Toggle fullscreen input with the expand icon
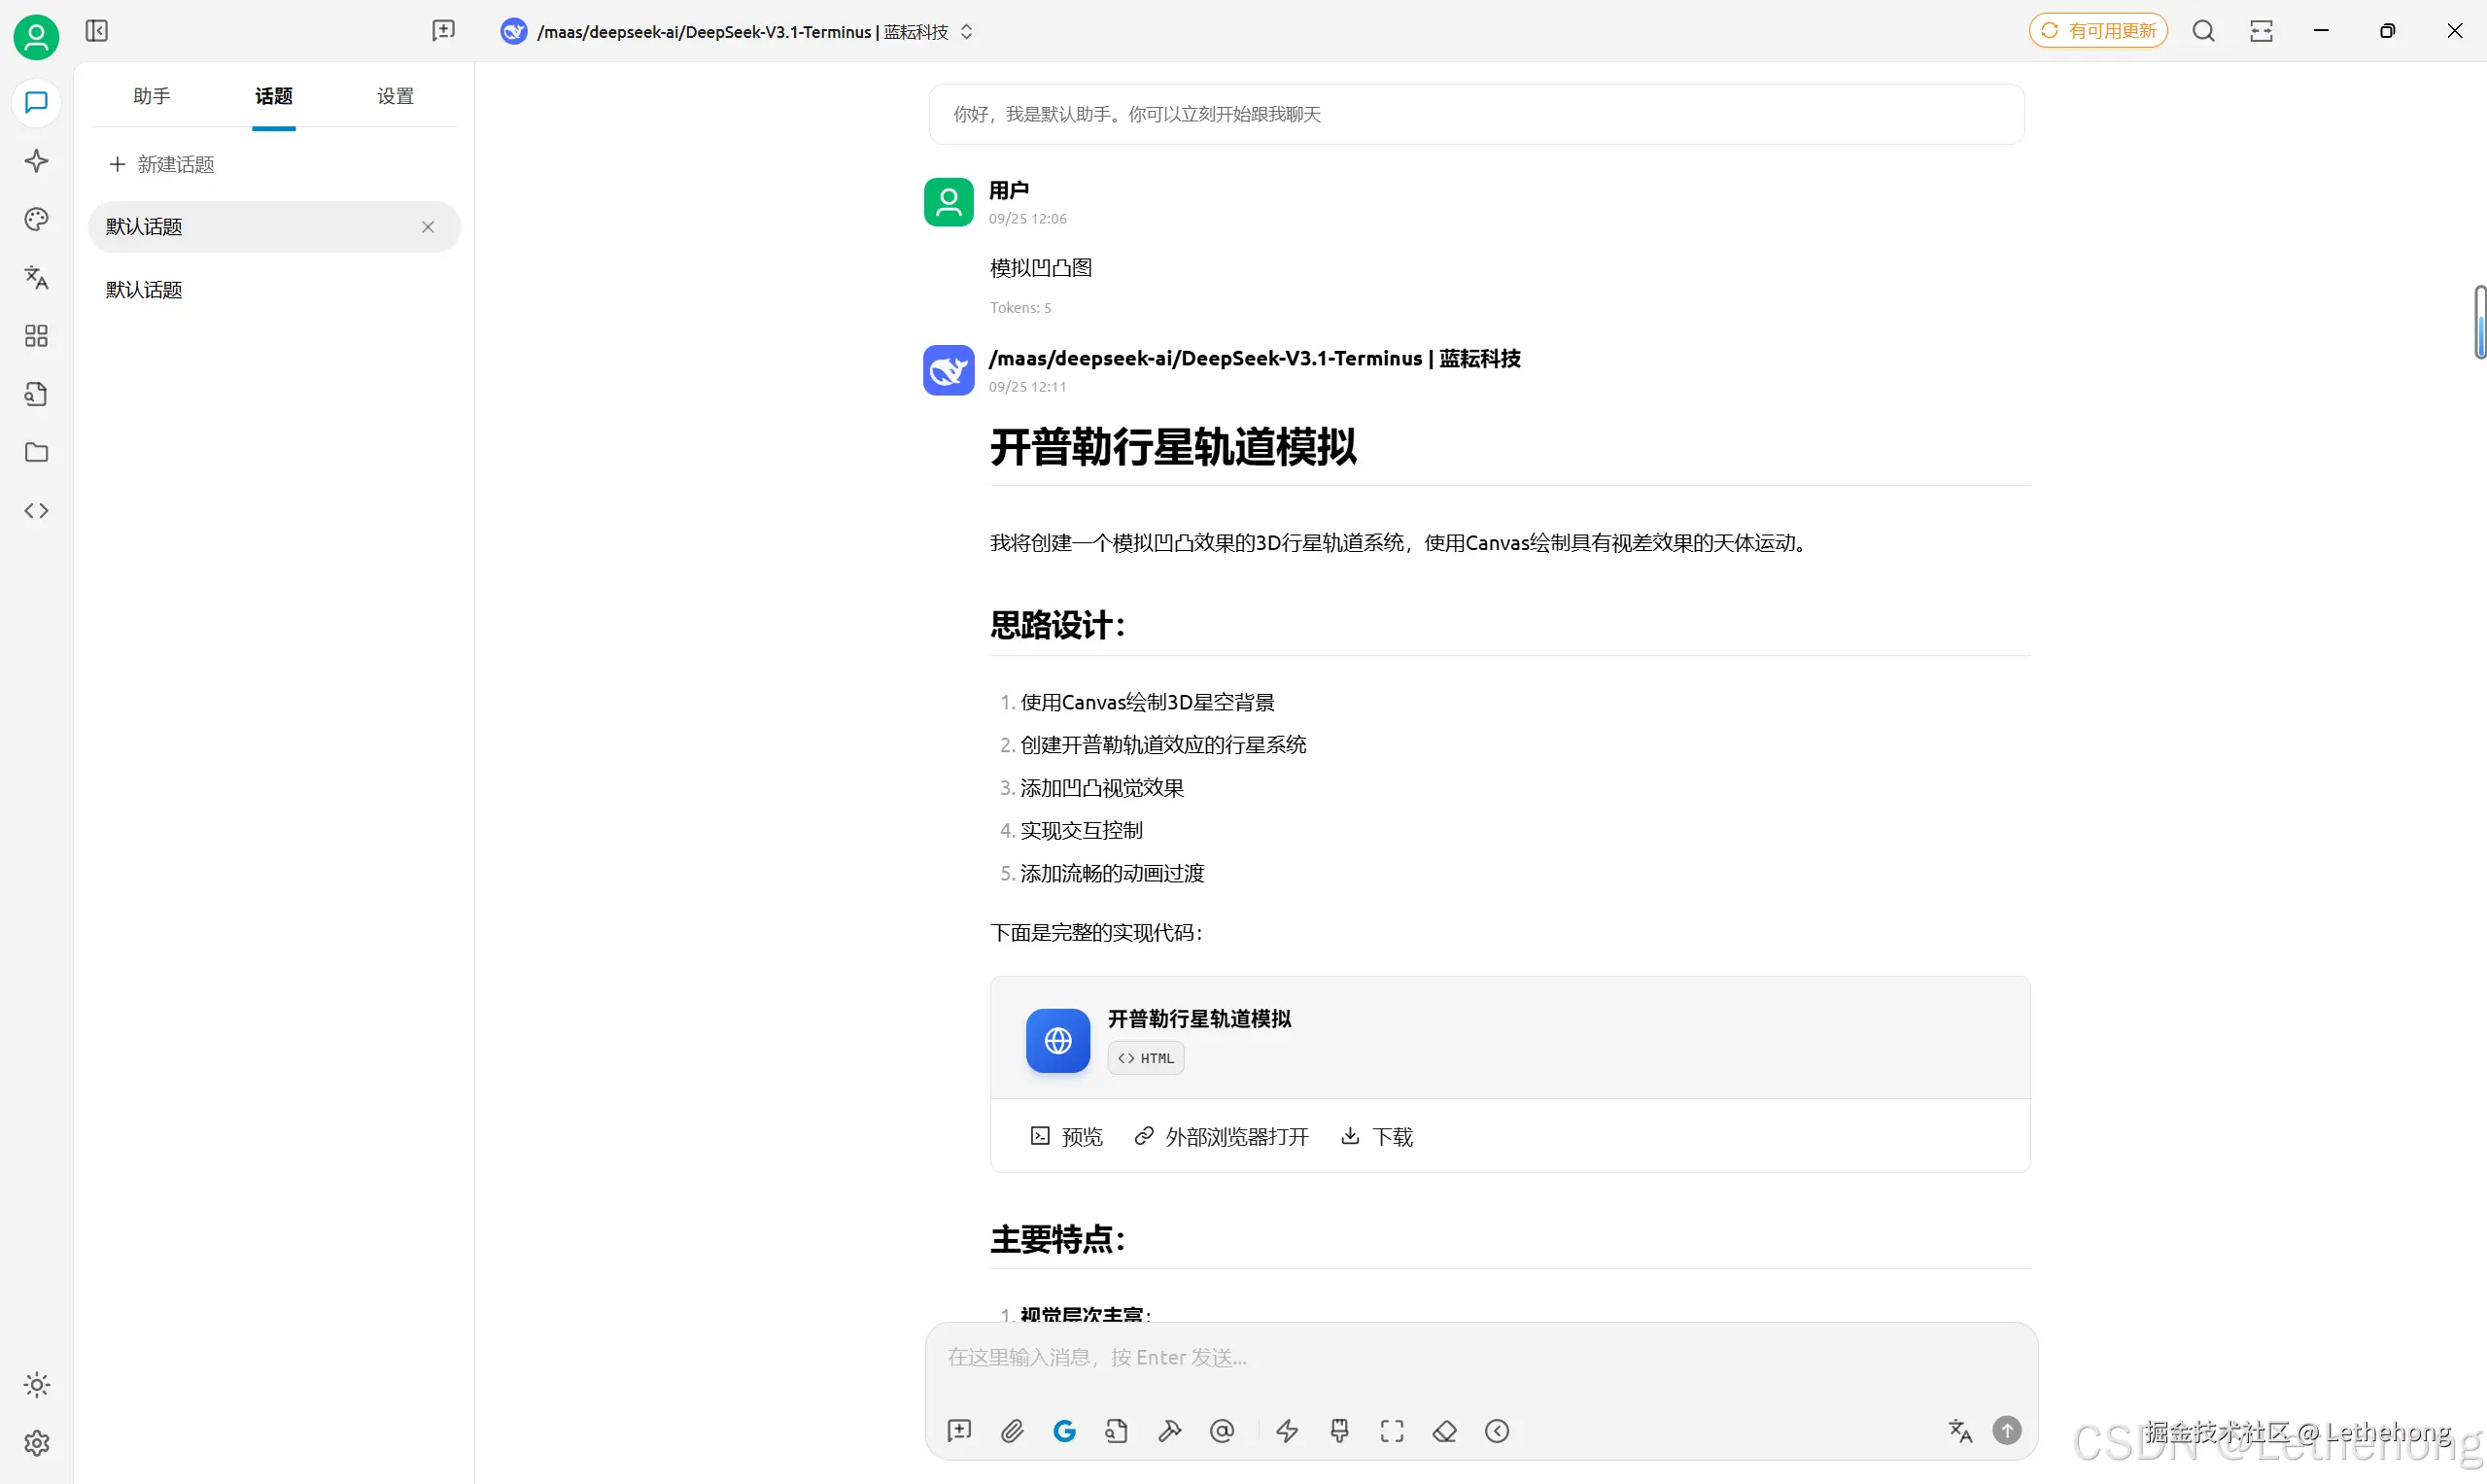This screenshot has height=1484, width=2487. click(1392, 1431)
